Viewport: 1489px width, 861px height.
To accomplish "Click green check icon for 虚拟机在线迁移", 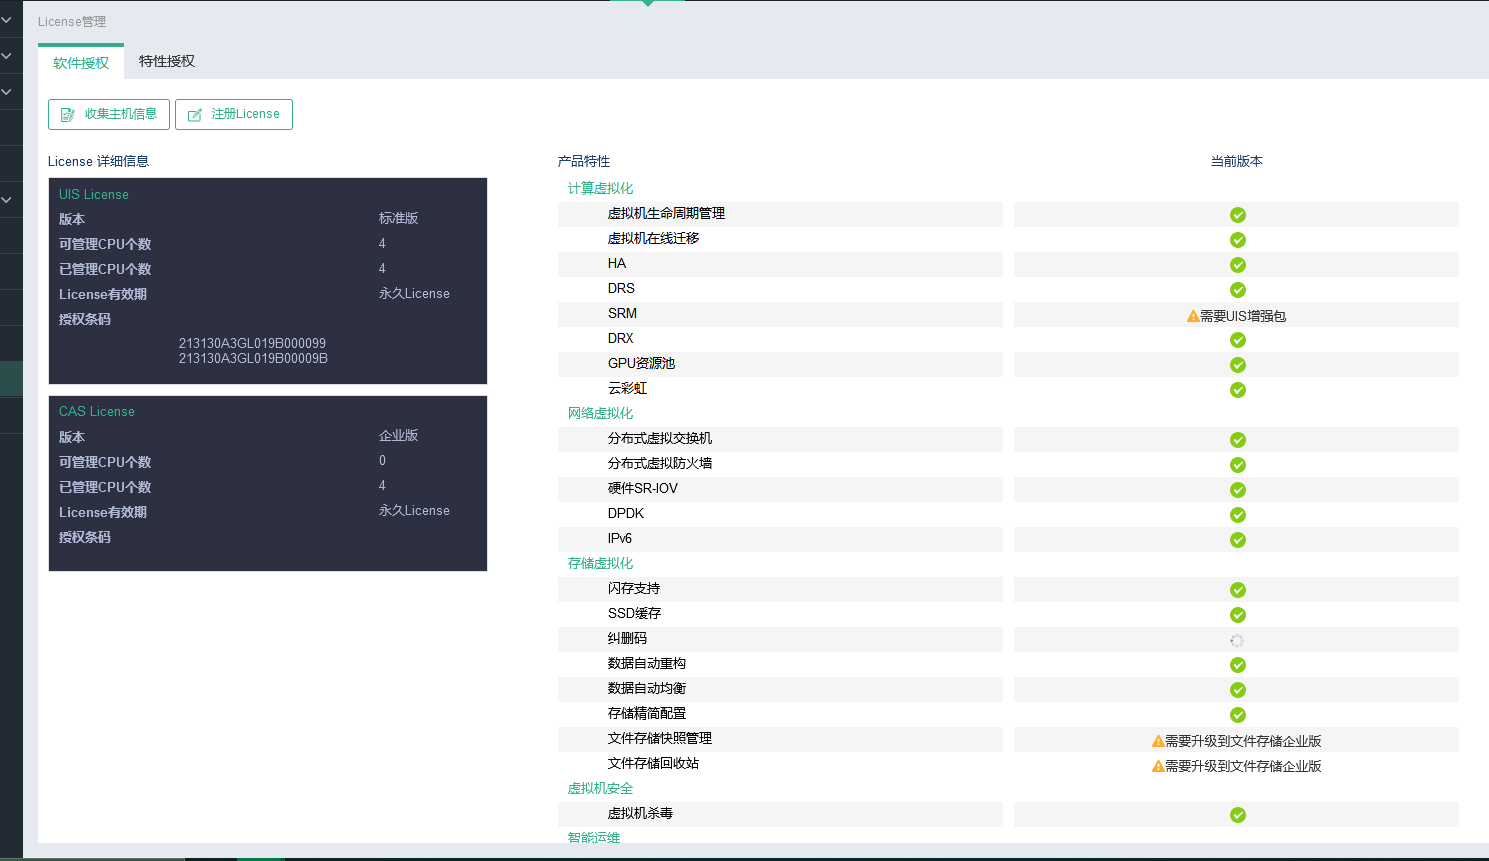I will pyautogui.click(x=1238, y=240).
